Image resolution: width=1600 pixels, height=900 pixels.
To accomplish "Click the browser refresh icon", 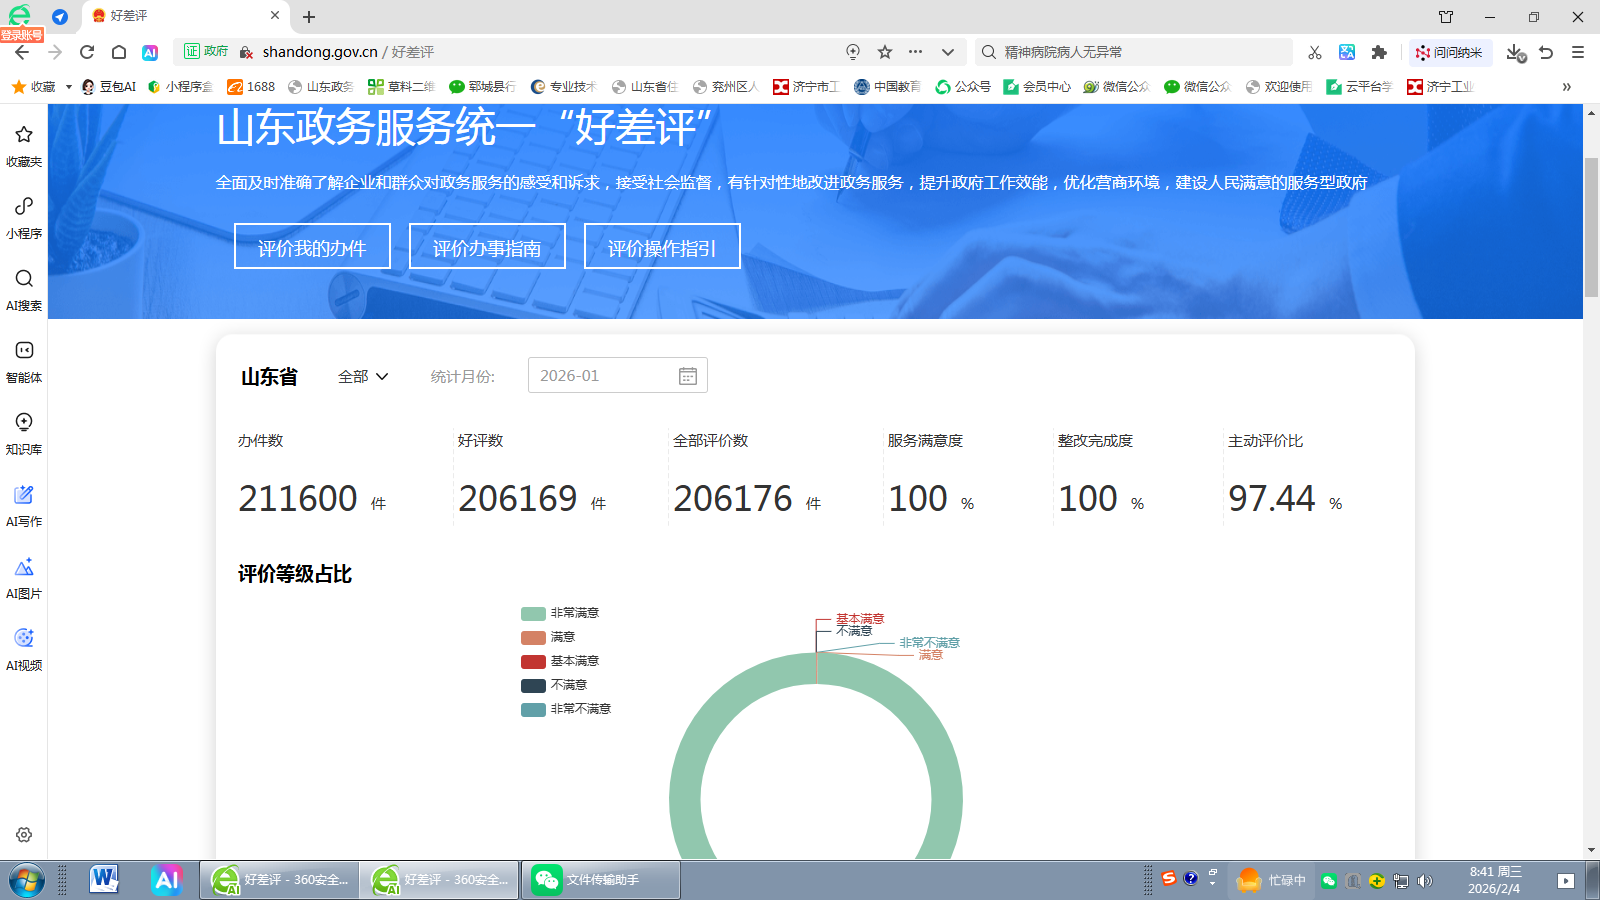I will click(87, 52).
